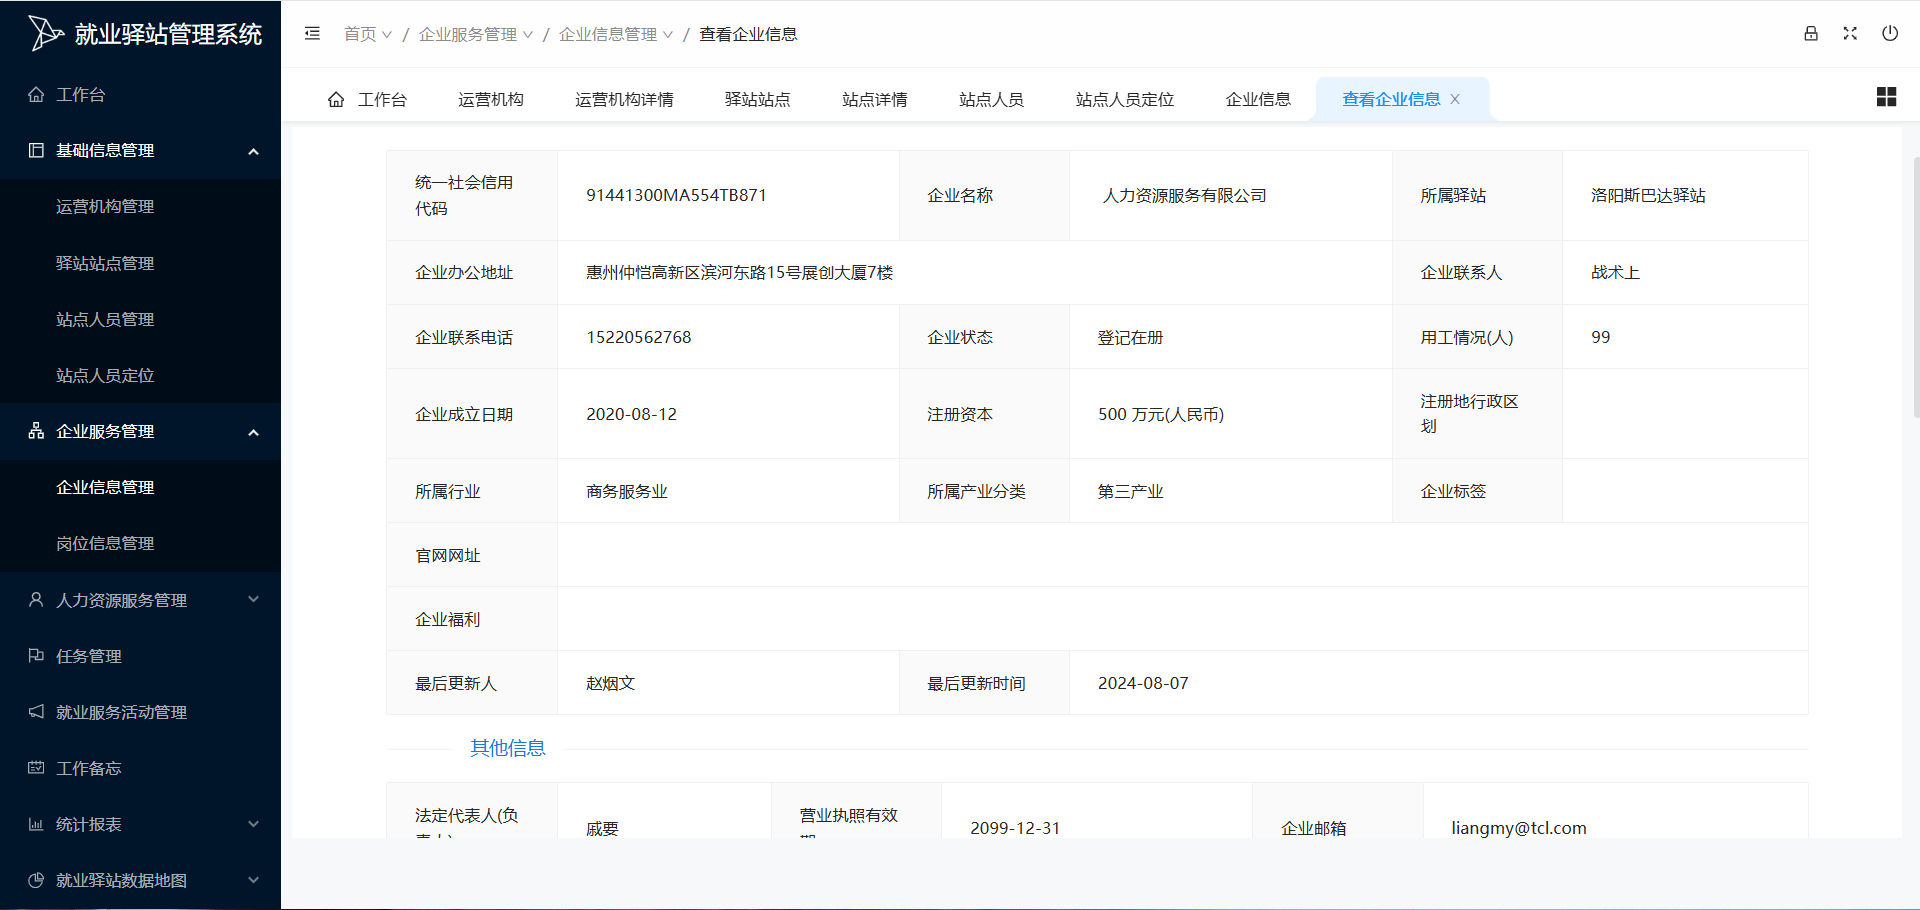Image resolution: width=1920 pixels, height=910 pixels.
Task: Click the power logout icon
Action: tap(1890, 33)
